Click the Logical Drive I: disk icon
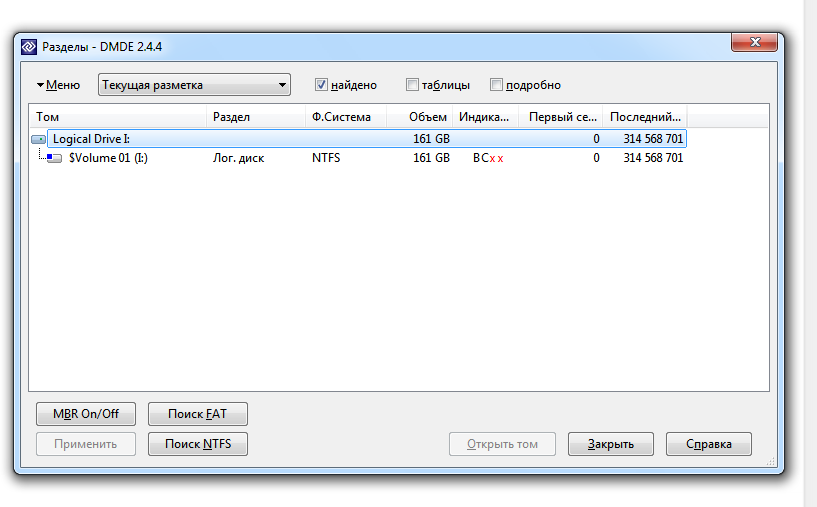The image size is (817, 507). pos(39,139)
